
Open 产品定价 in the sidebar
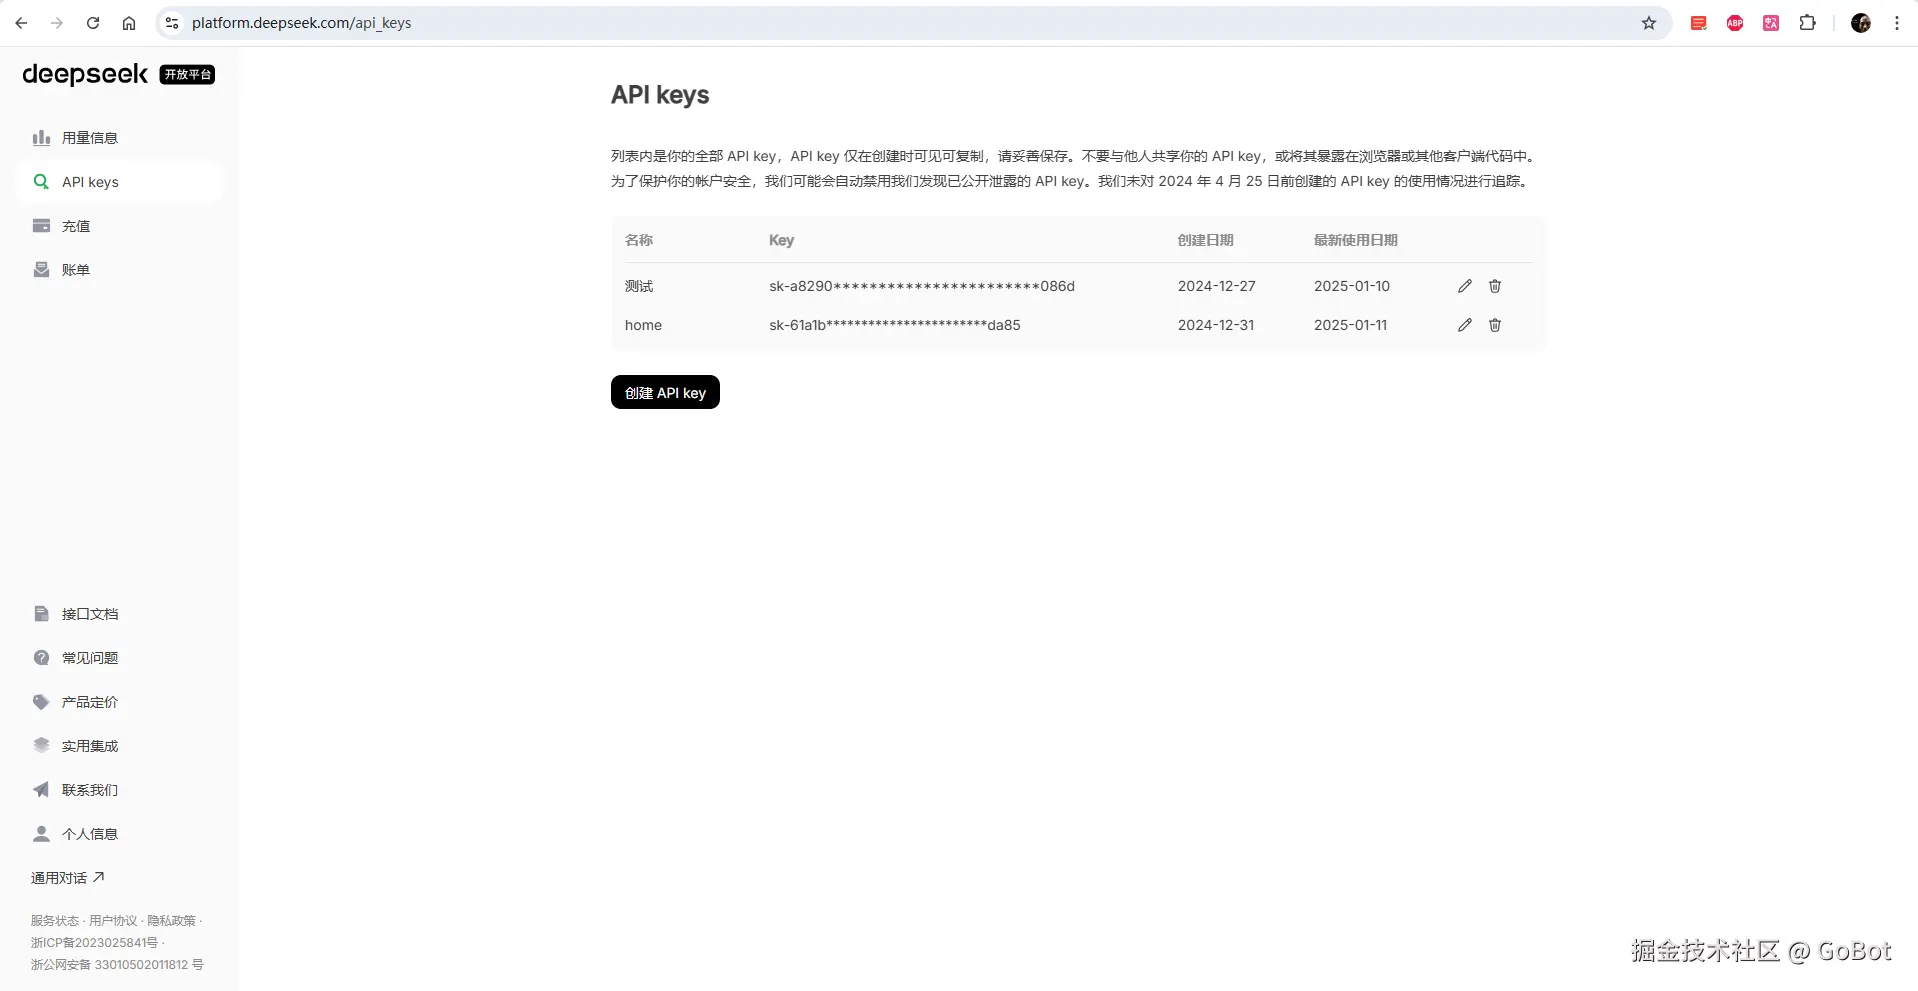coord(120,702)
